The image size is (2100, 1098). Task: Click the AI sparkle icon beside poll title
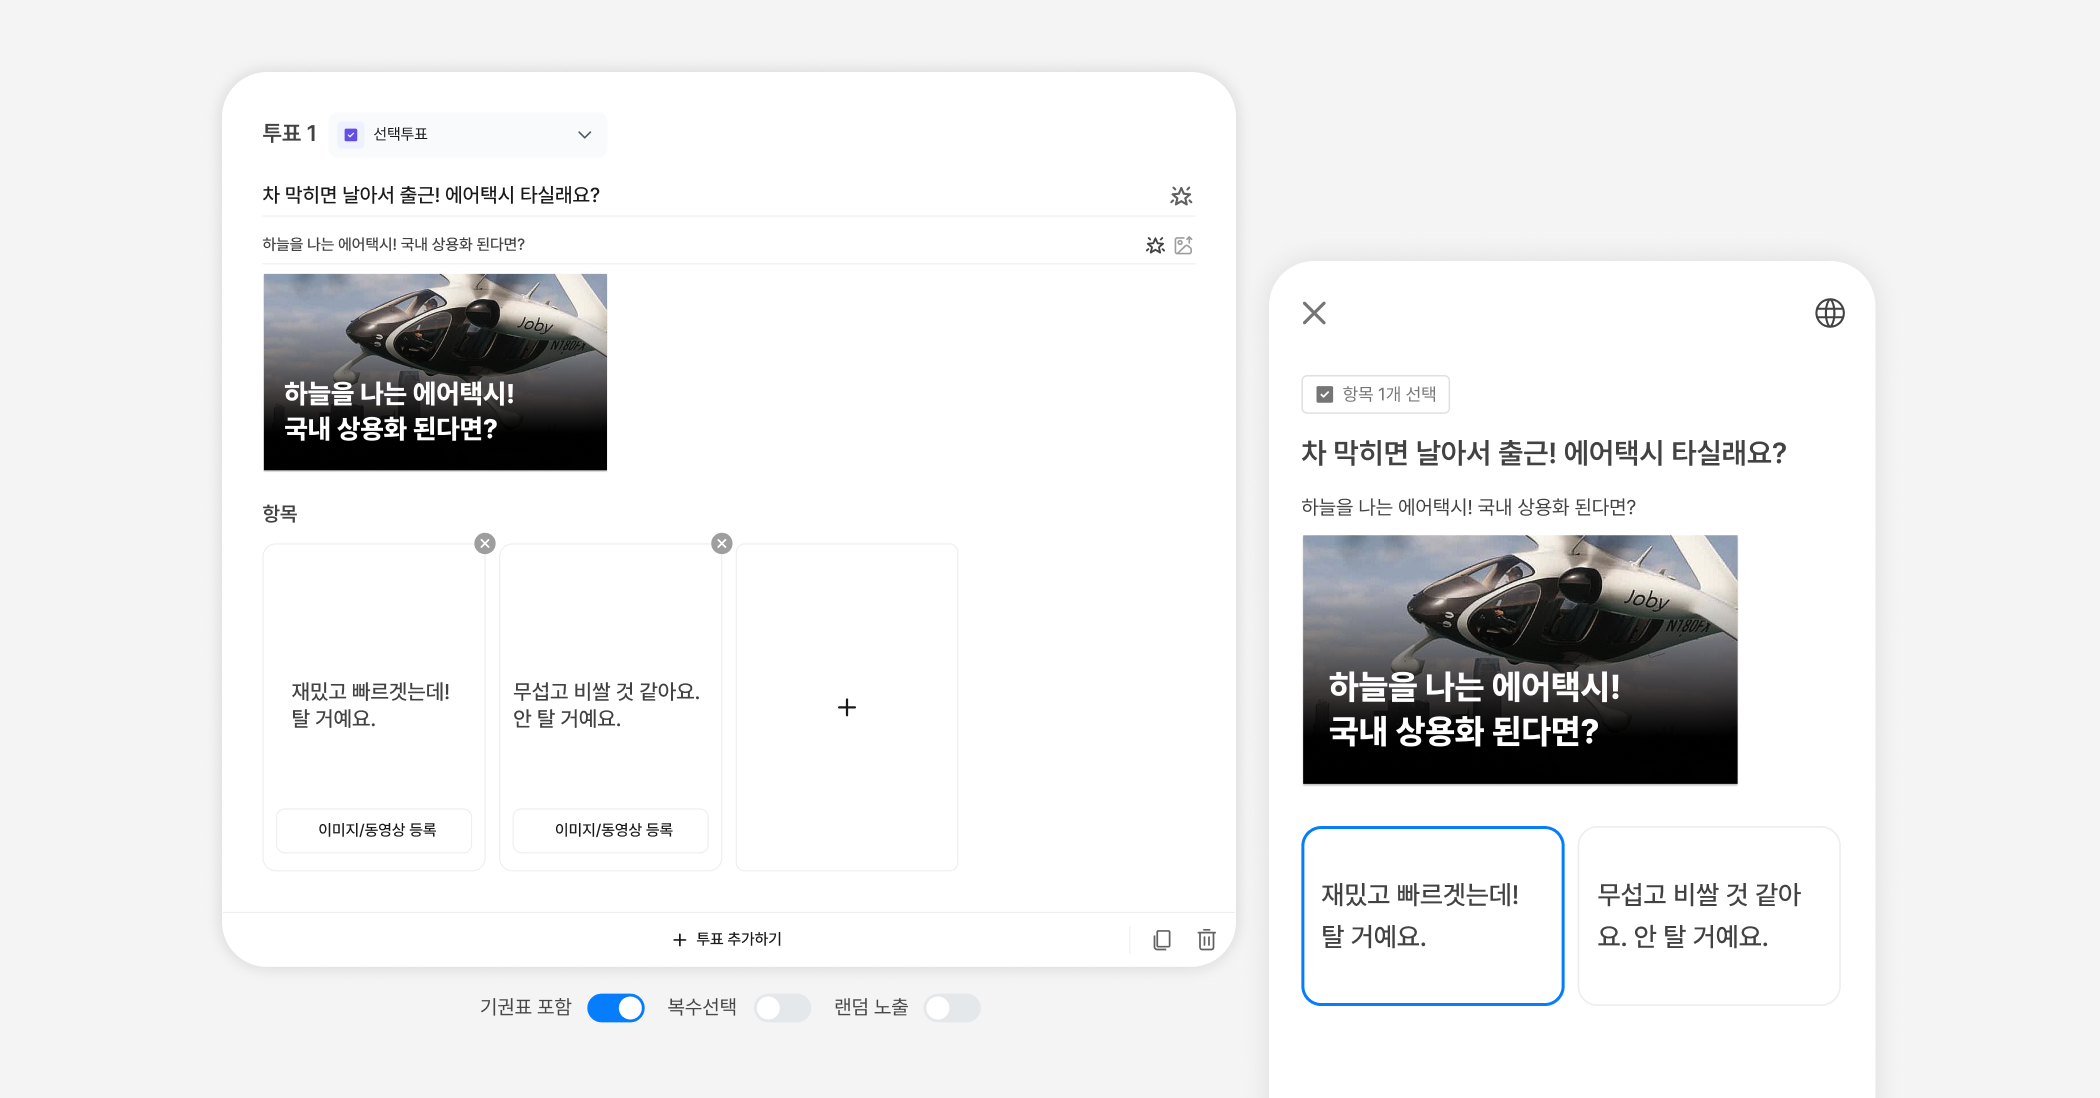1181,196
